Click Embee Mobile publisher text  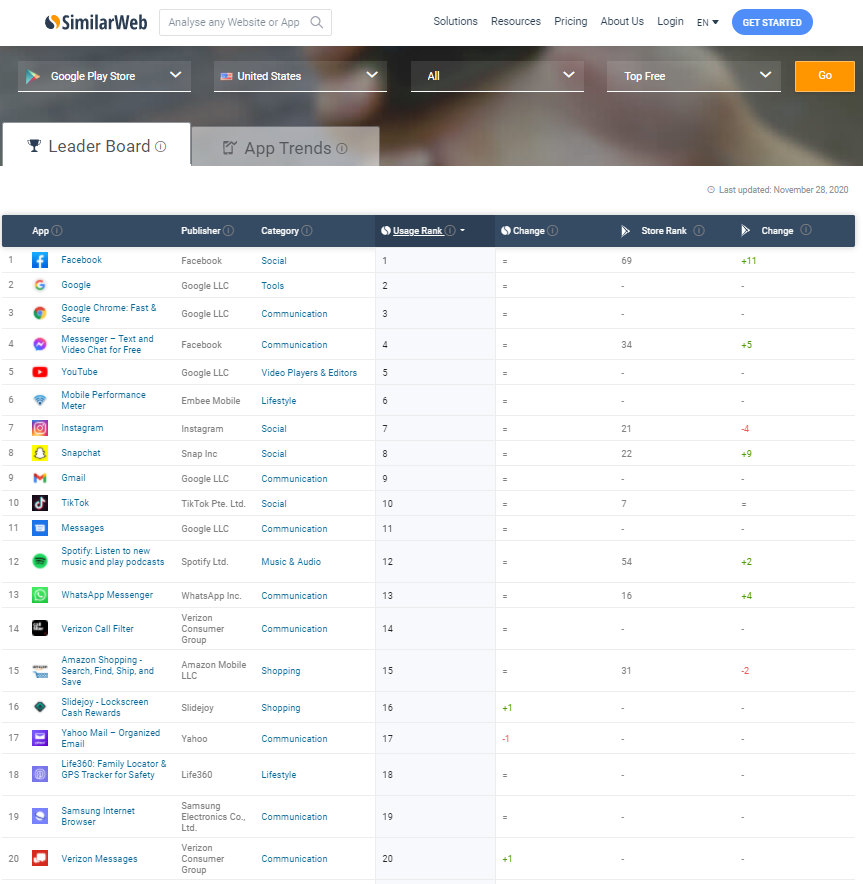point(211,401)
